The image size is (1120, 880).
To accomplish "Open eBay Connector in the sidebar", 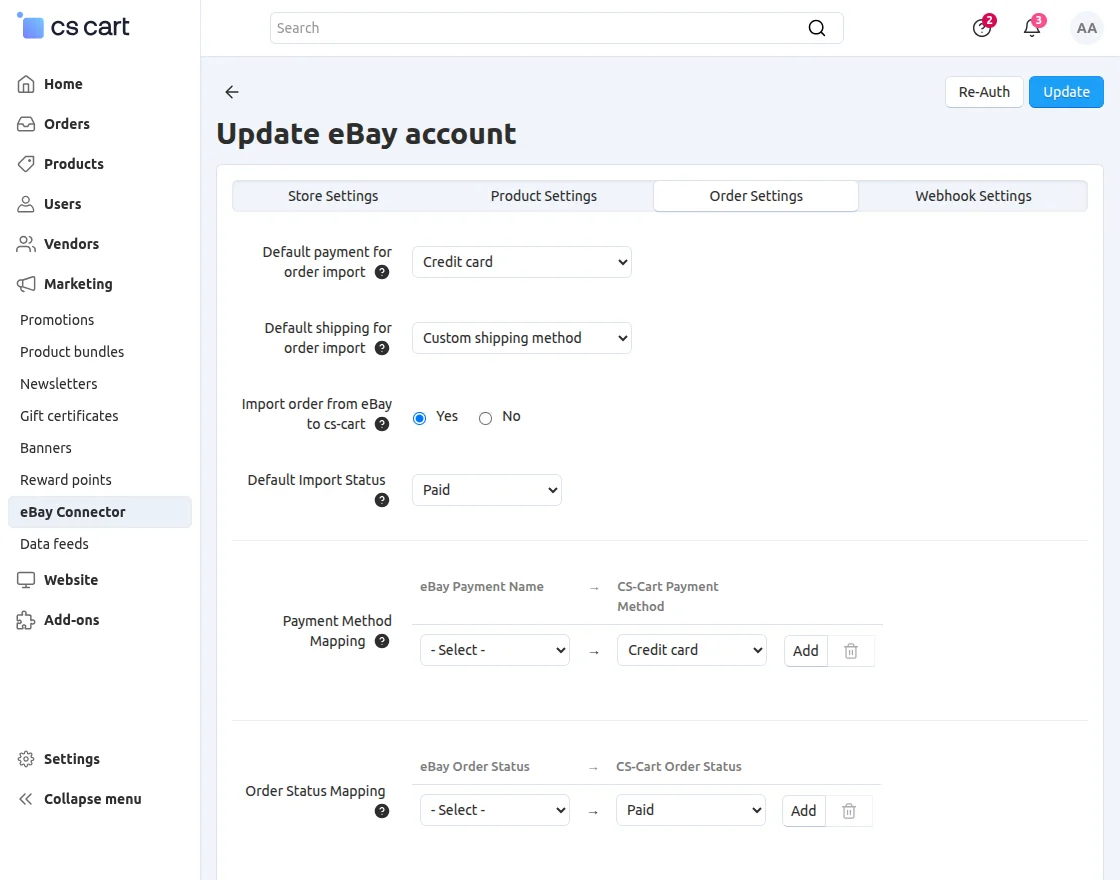I will point(100,512).
